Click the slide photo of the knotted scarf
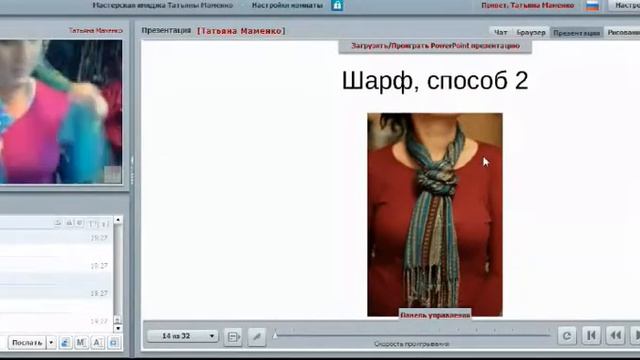 click(x=435, y=214)
